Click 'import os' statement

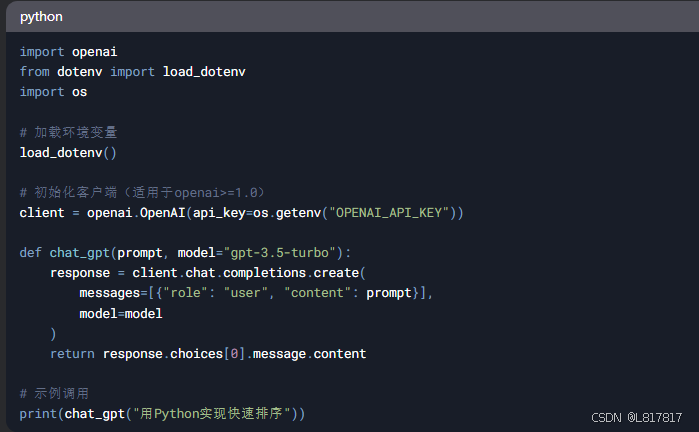tap(53, 92)
